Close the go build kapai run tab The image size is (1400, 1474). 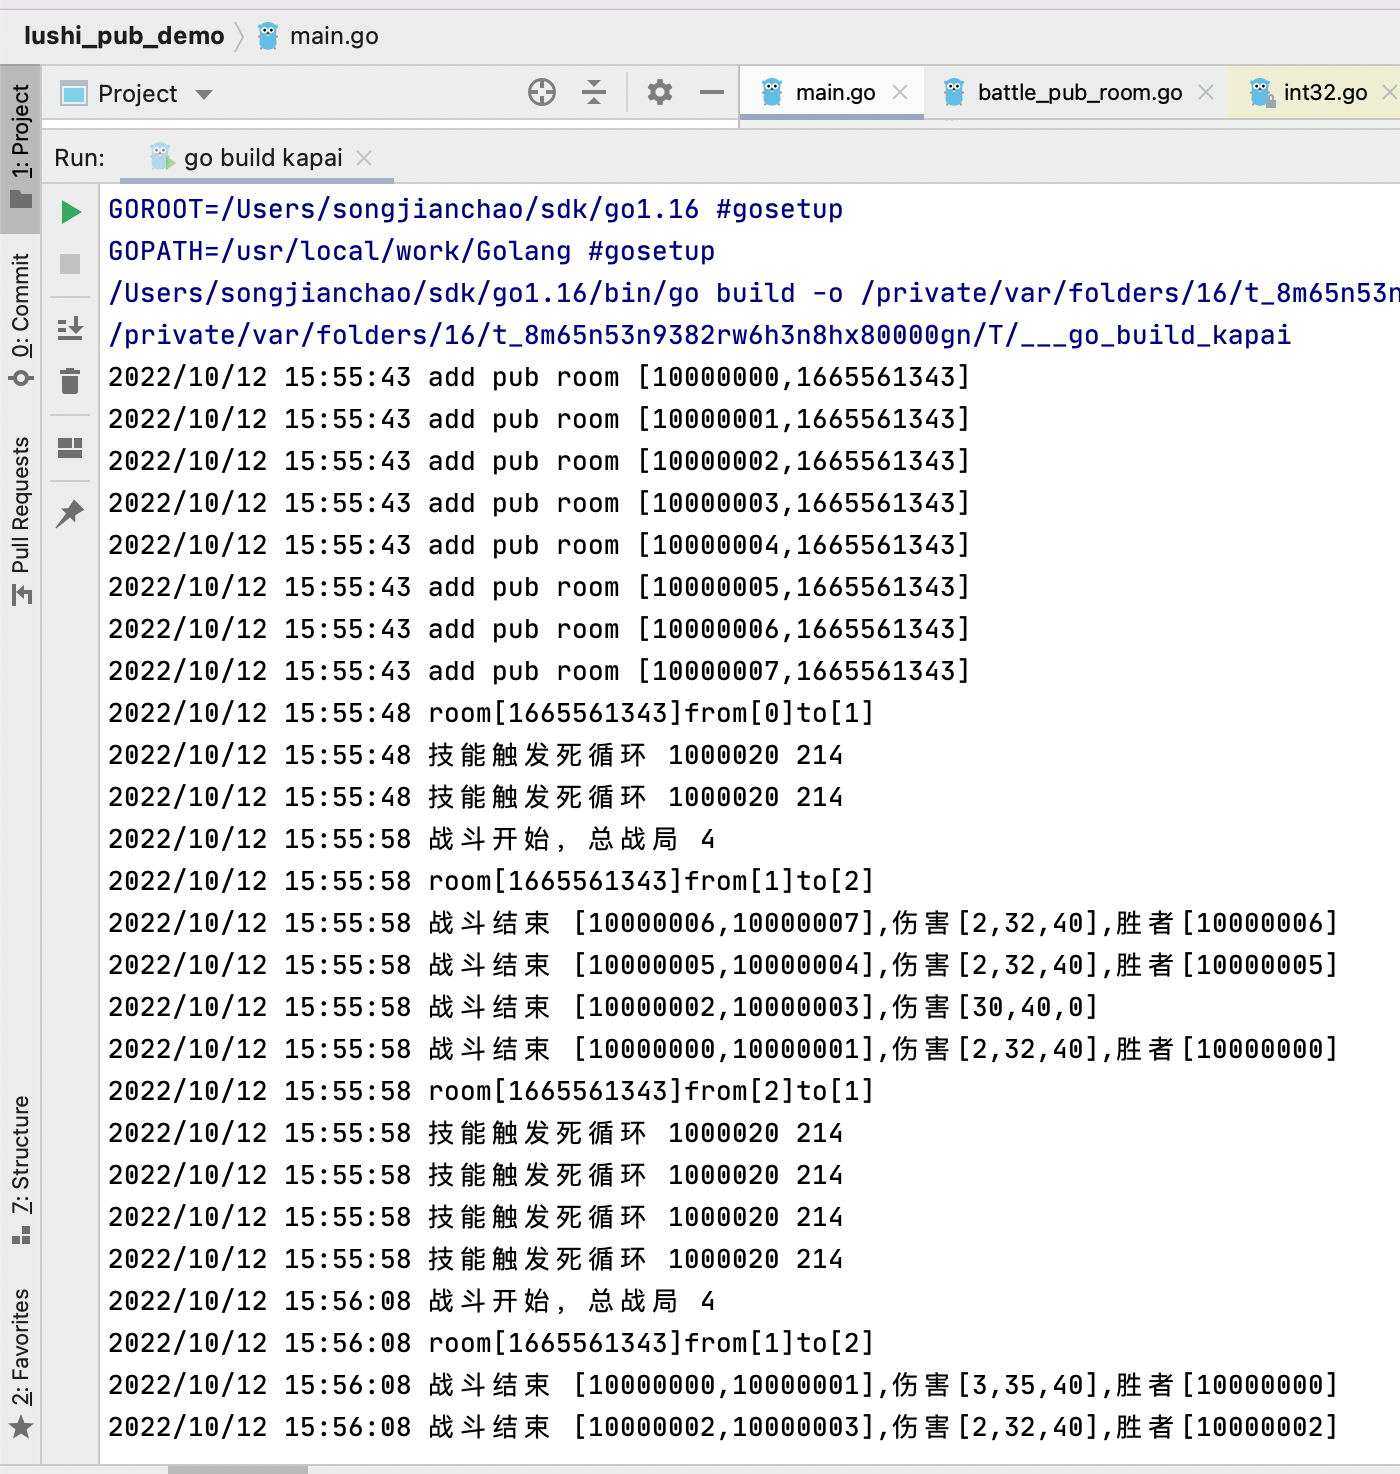click(364, 157)
